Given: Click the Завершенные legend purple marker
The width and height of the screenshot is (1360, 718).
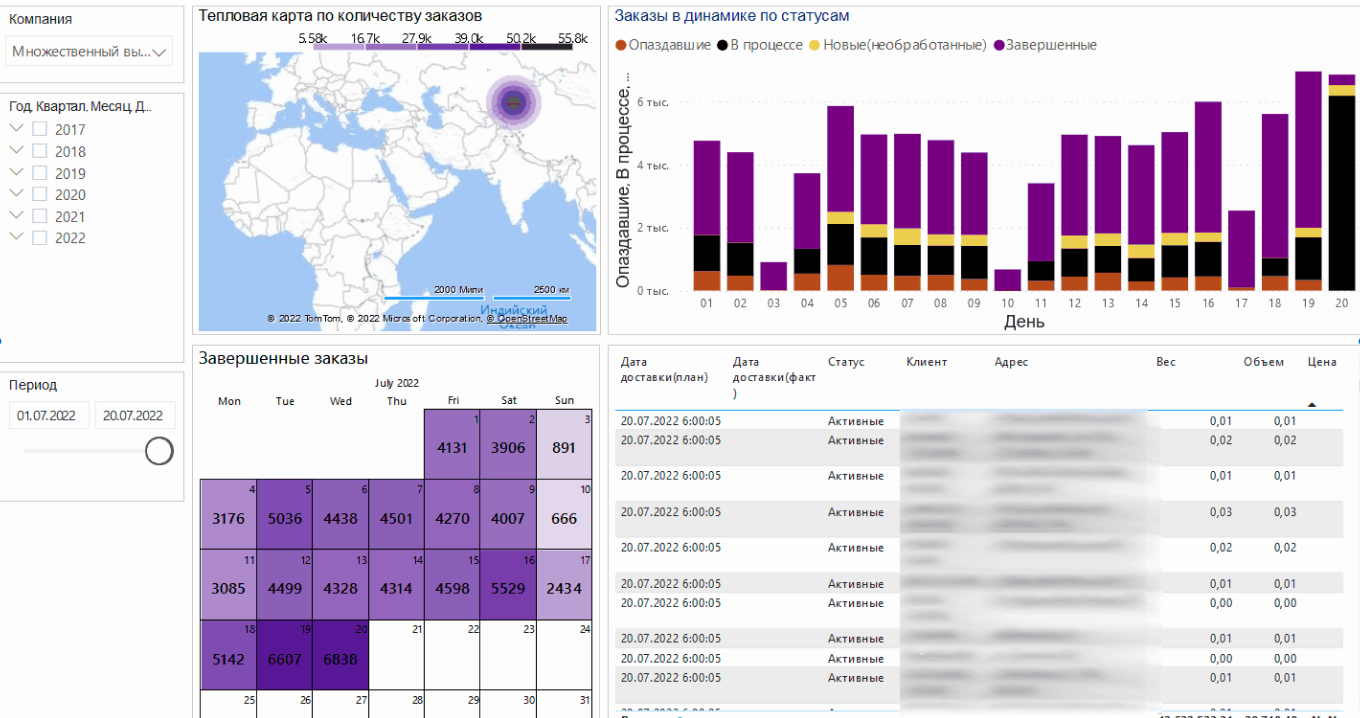Looking at the screenshot, I should coord(998,45).
